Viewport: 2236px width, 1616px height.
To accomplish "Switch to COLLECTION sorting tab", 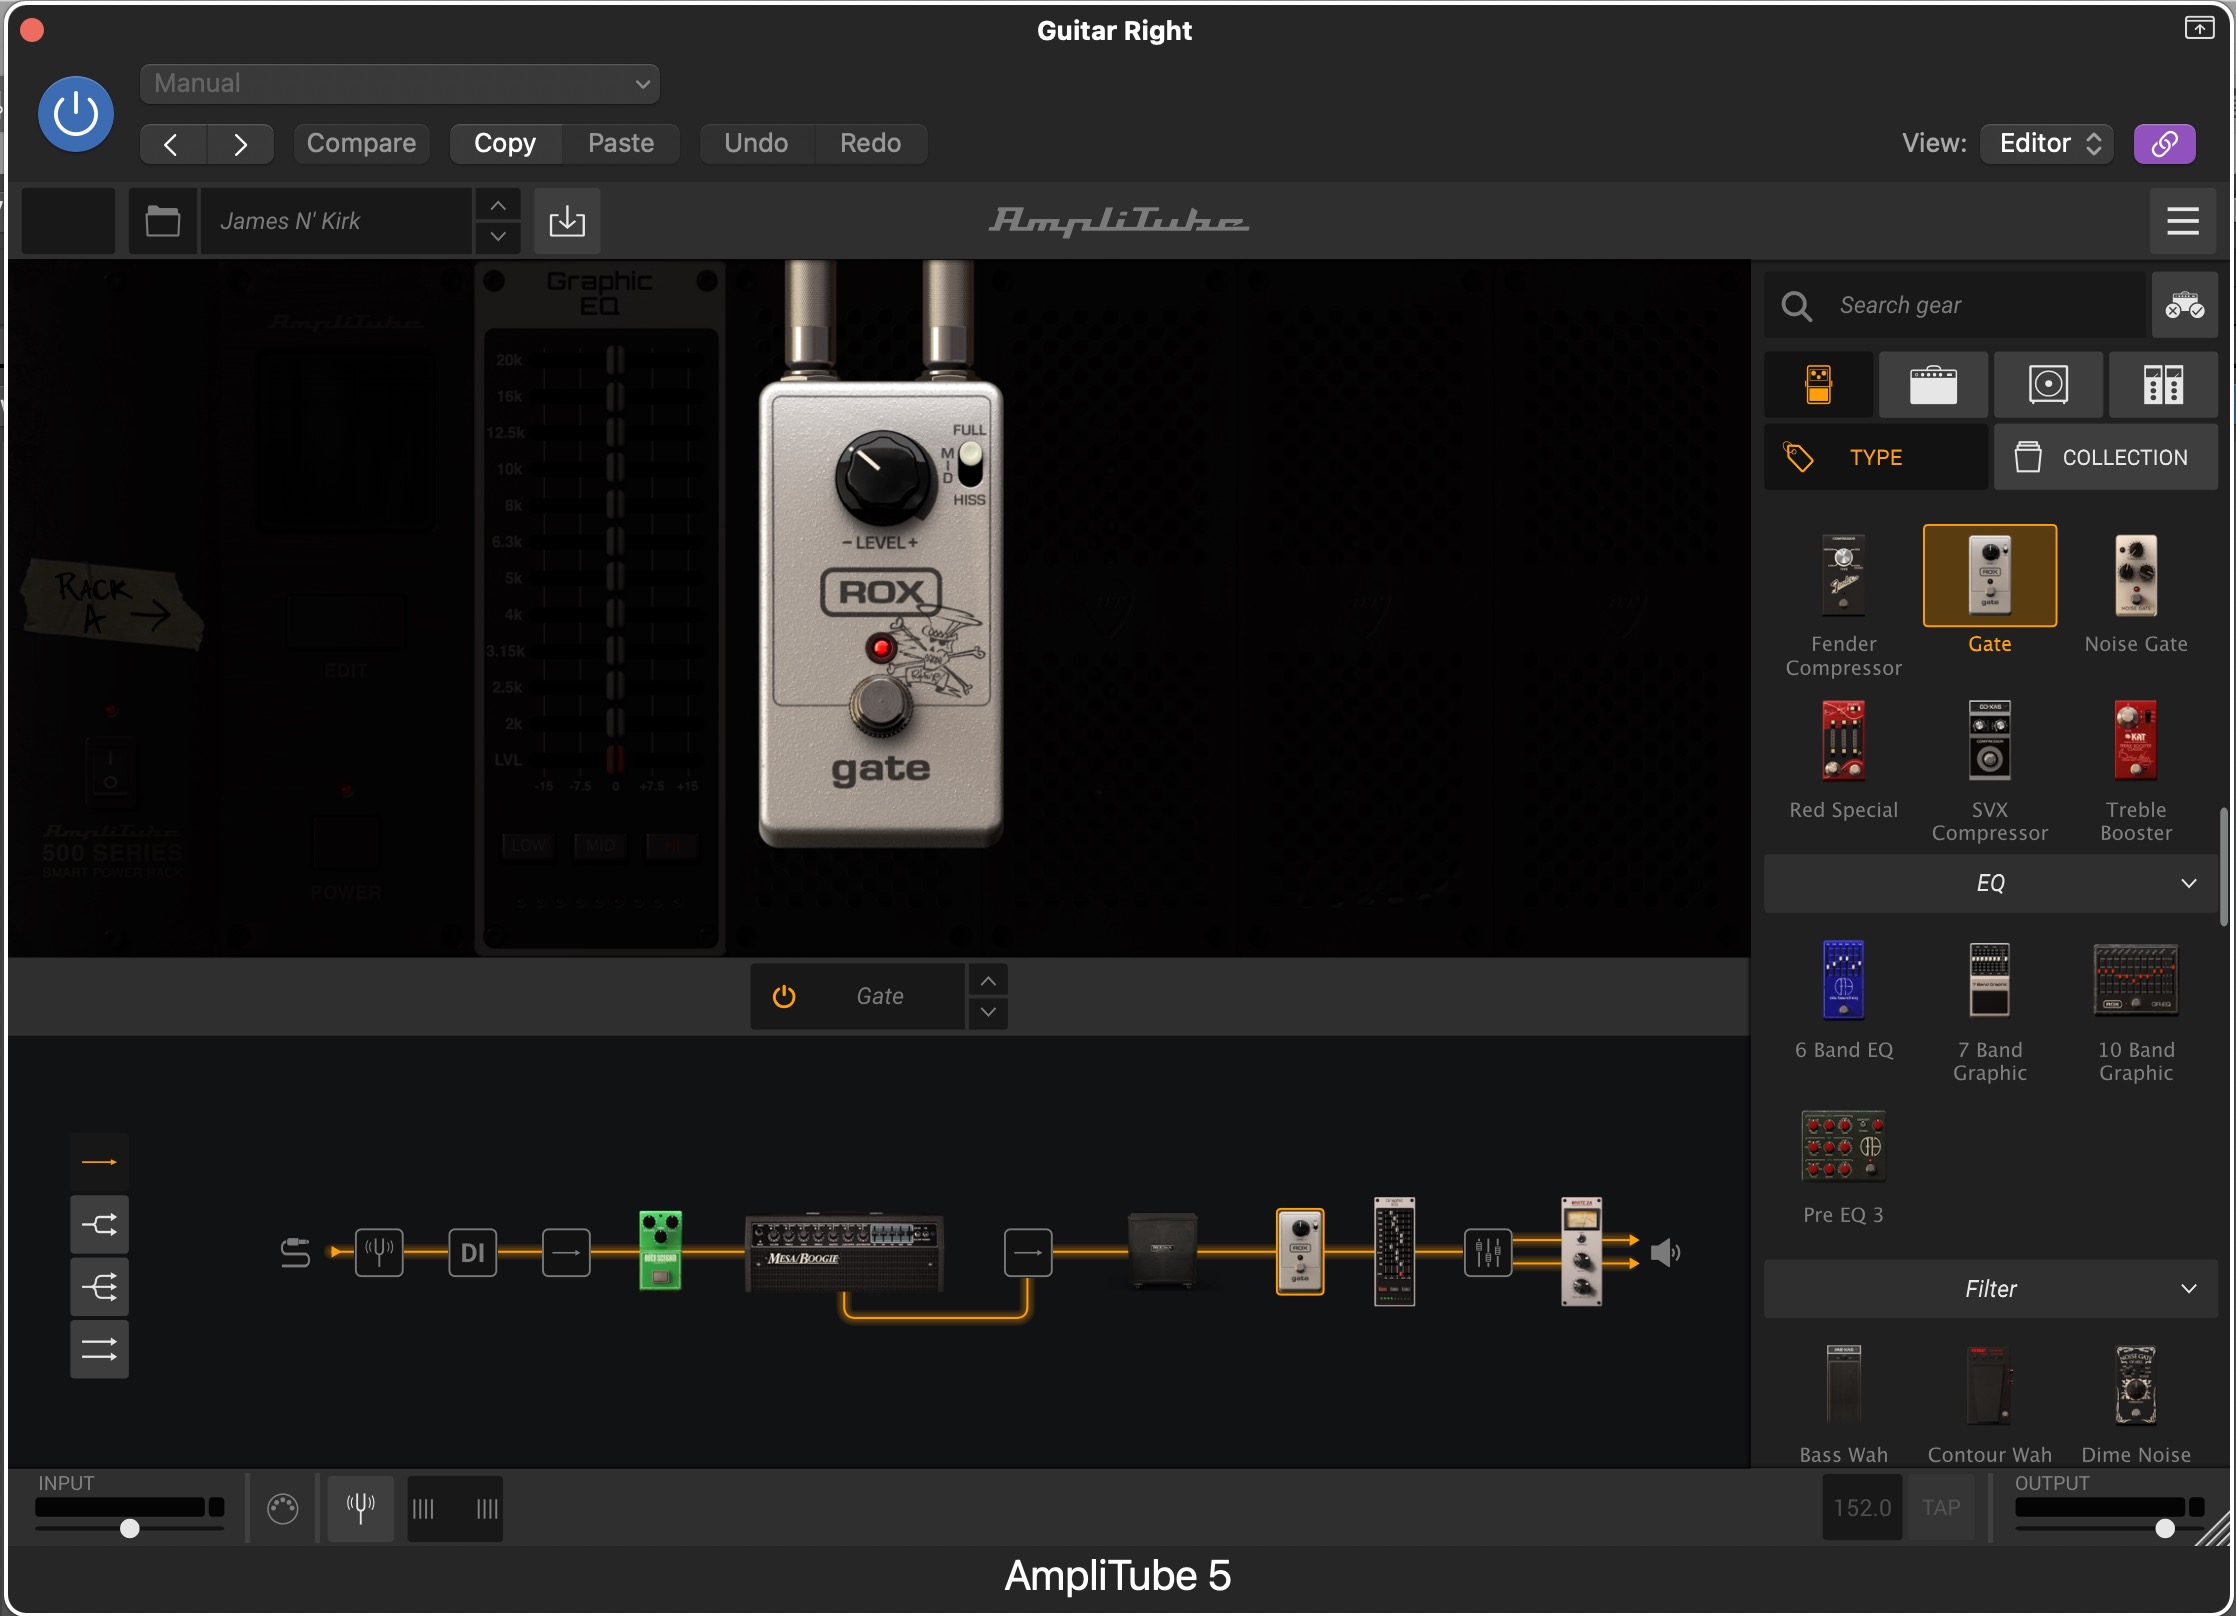I will [x=2106, y=457].
